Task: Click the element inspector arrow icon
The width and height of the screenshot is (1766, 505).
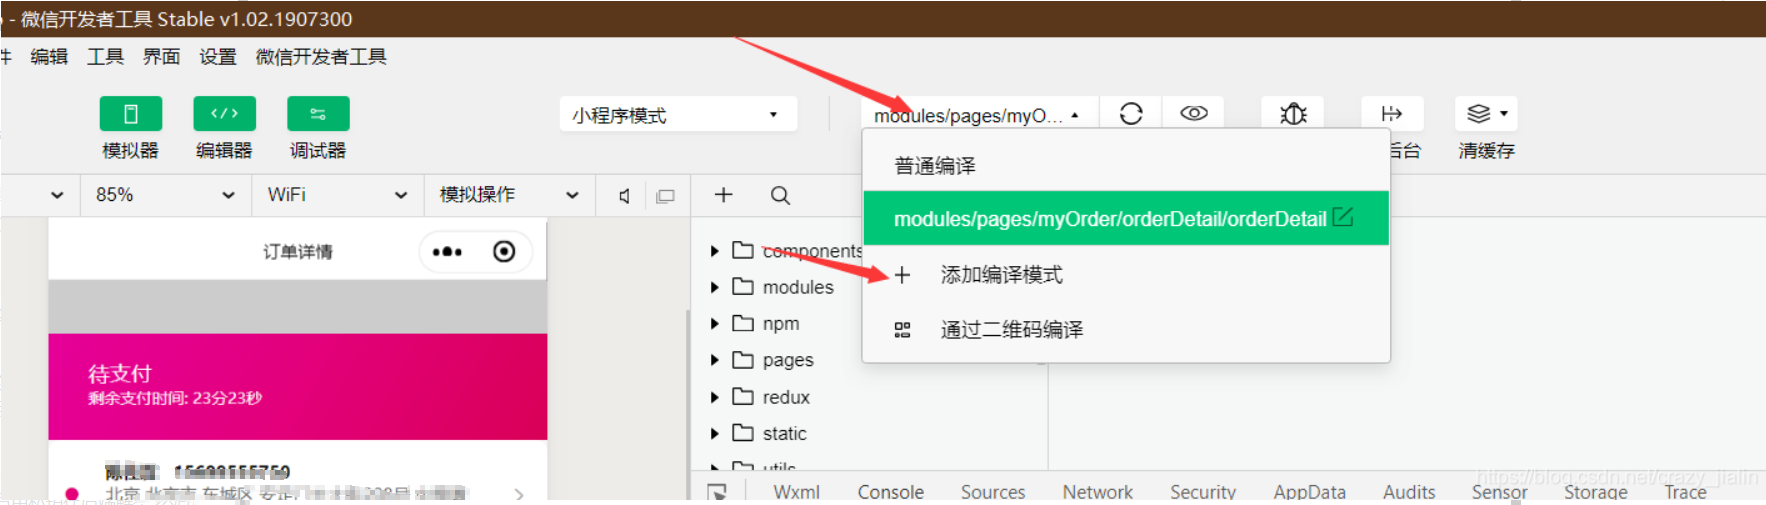Action: (x=717, y=491)
